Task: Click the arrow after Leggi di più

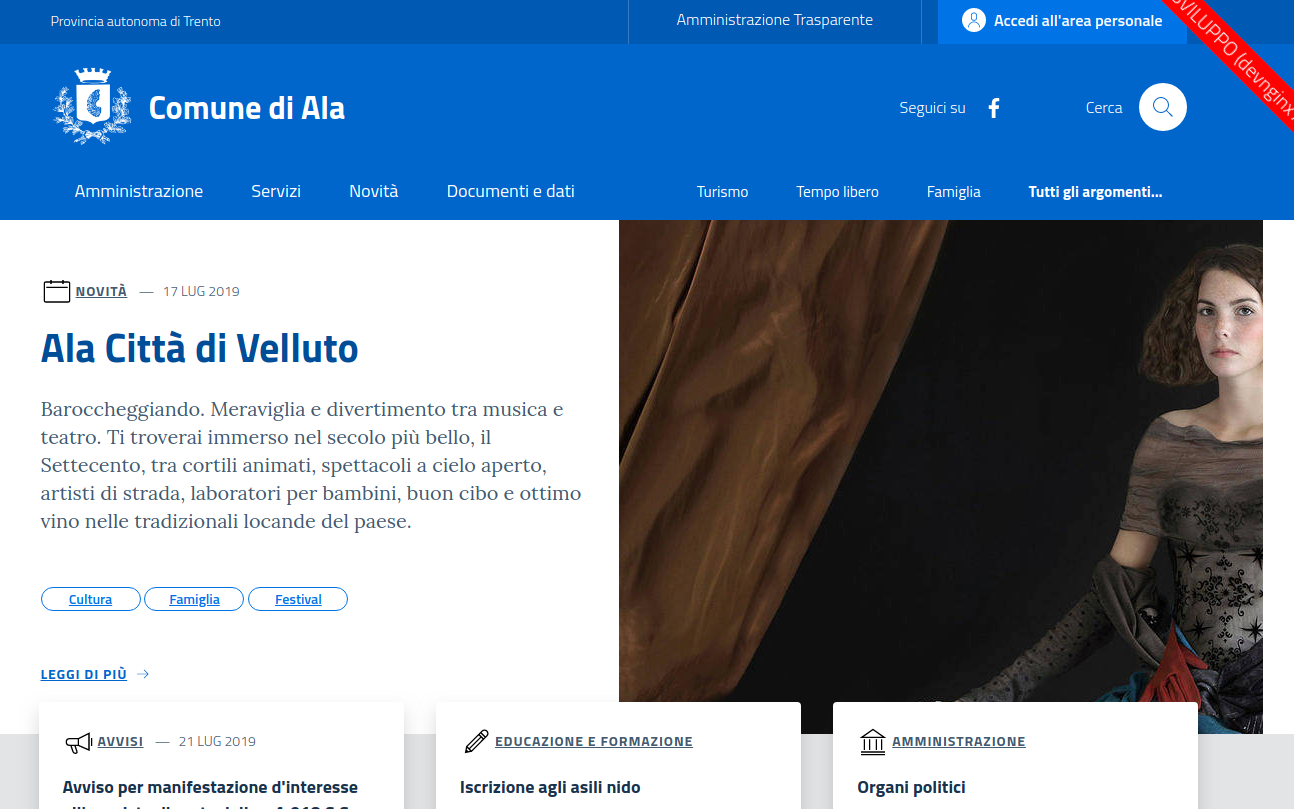Action: click(143, 674)
